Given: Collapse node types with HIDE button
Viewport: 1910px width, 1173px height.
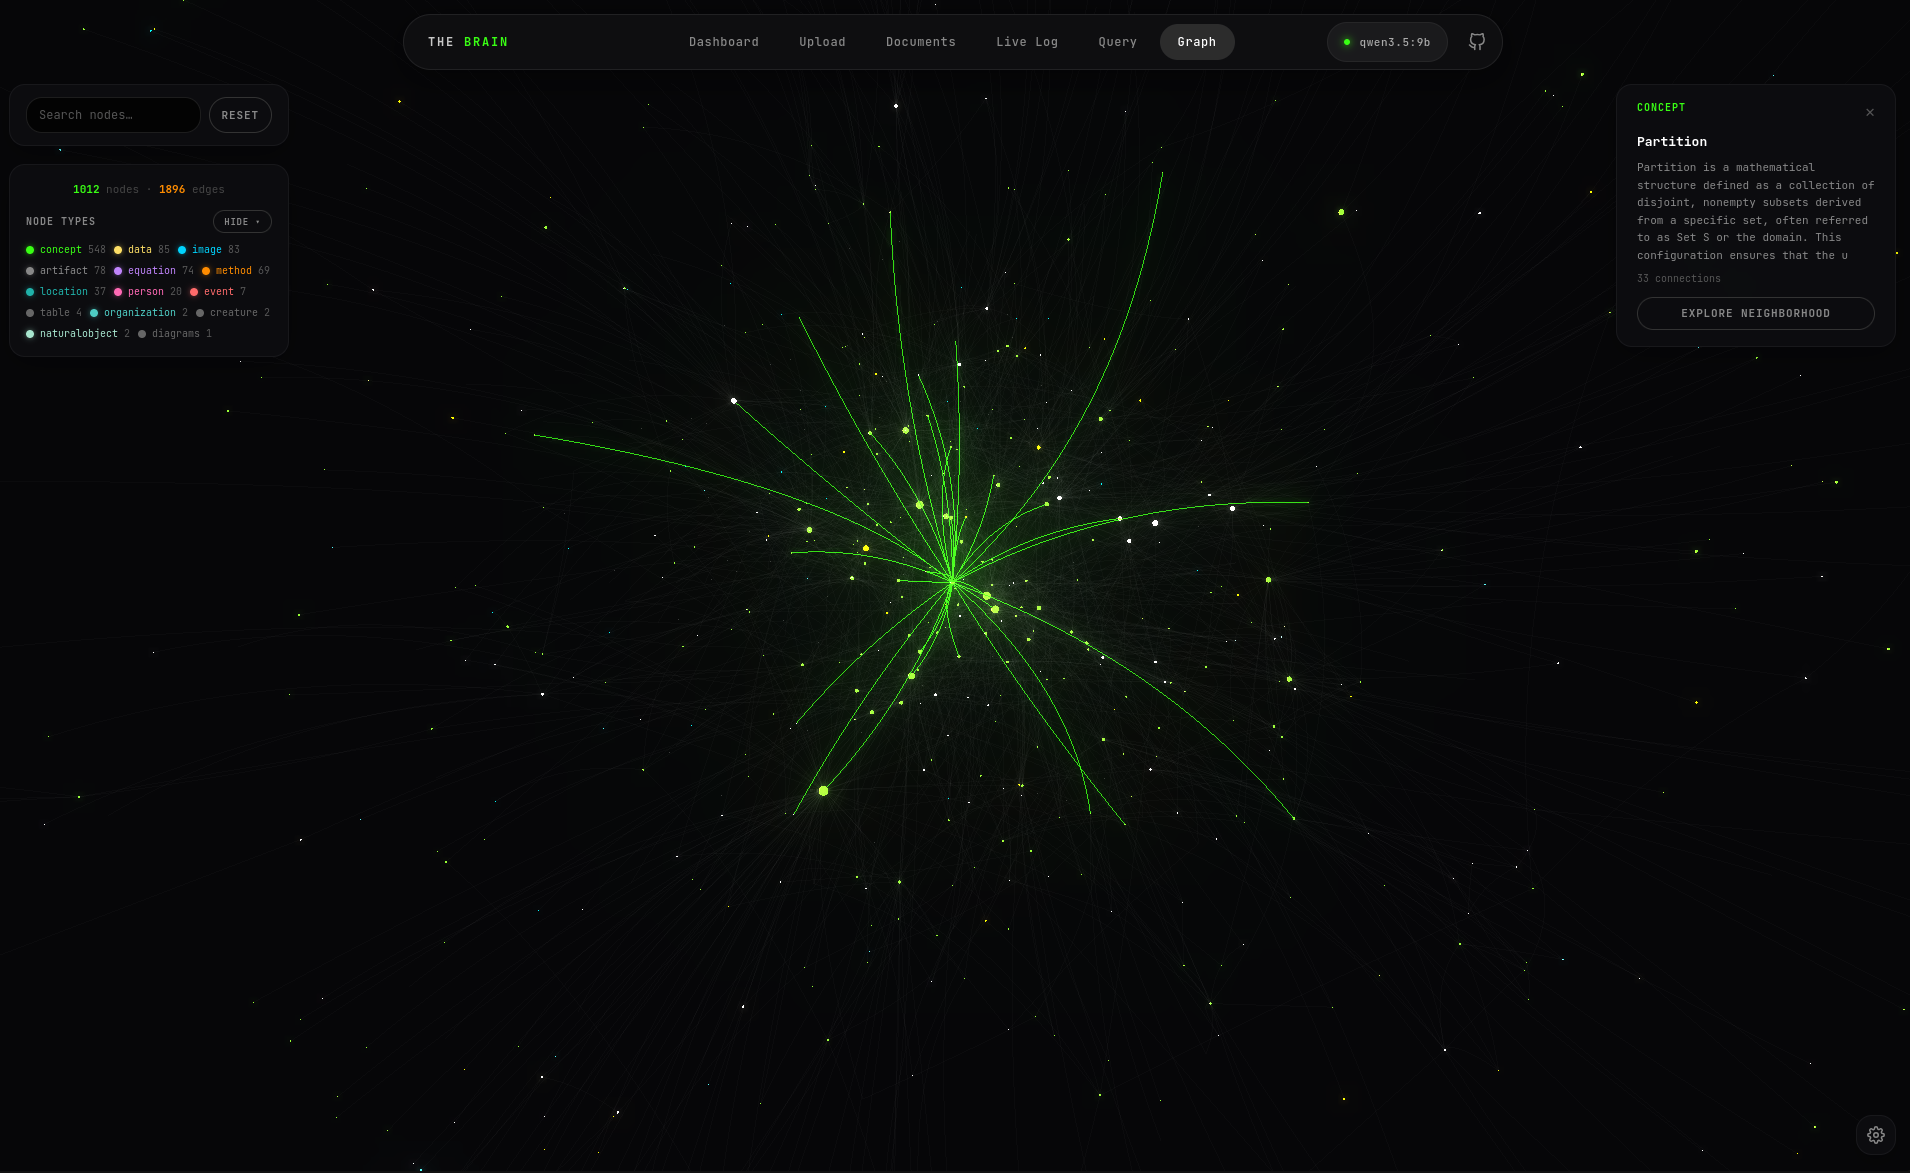Looking at the screenshot, I should coord(242,222).
